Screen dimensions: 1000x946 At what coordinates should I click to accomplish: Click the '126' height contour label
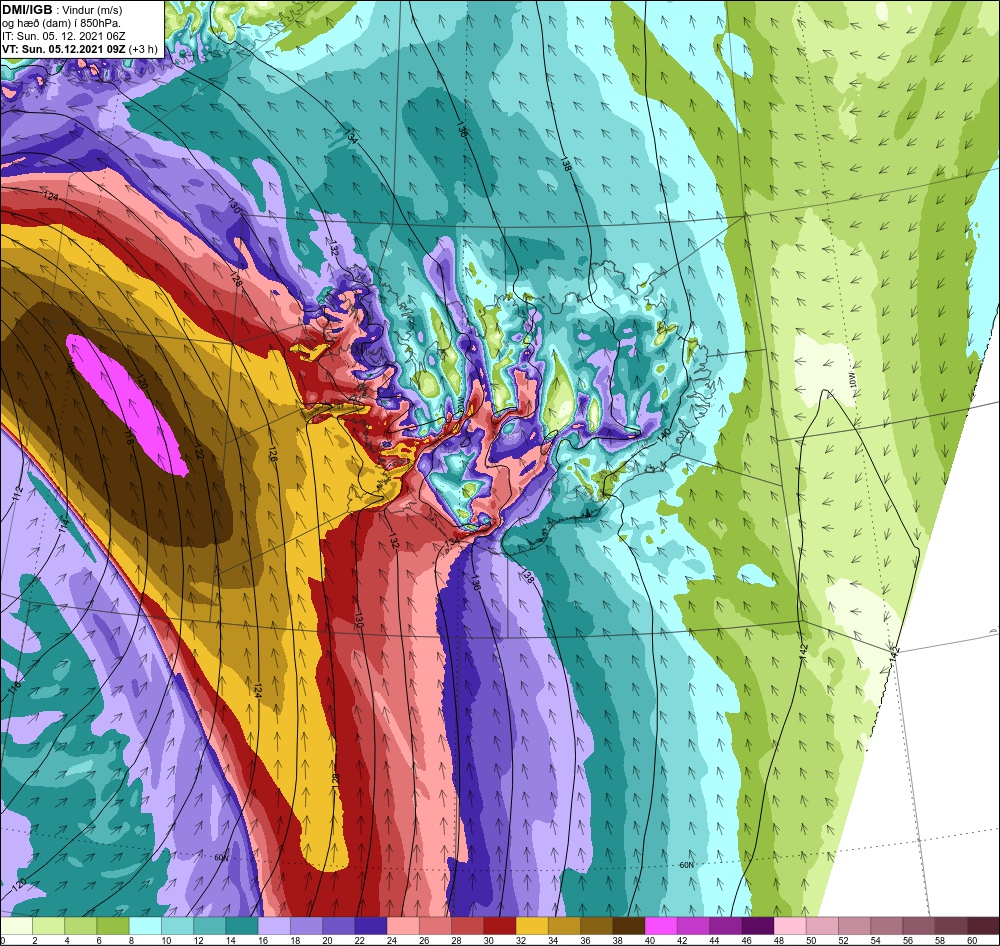(273, 454)
